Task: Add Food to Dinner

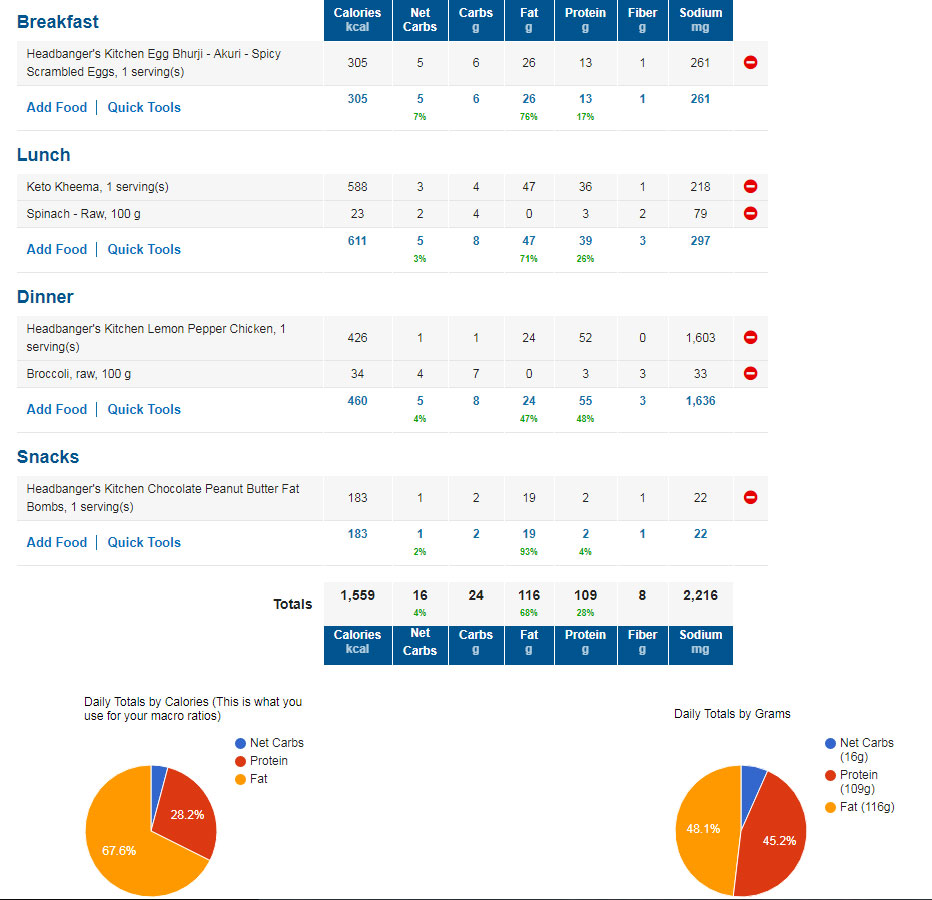Action: click(x=56, y=410)
